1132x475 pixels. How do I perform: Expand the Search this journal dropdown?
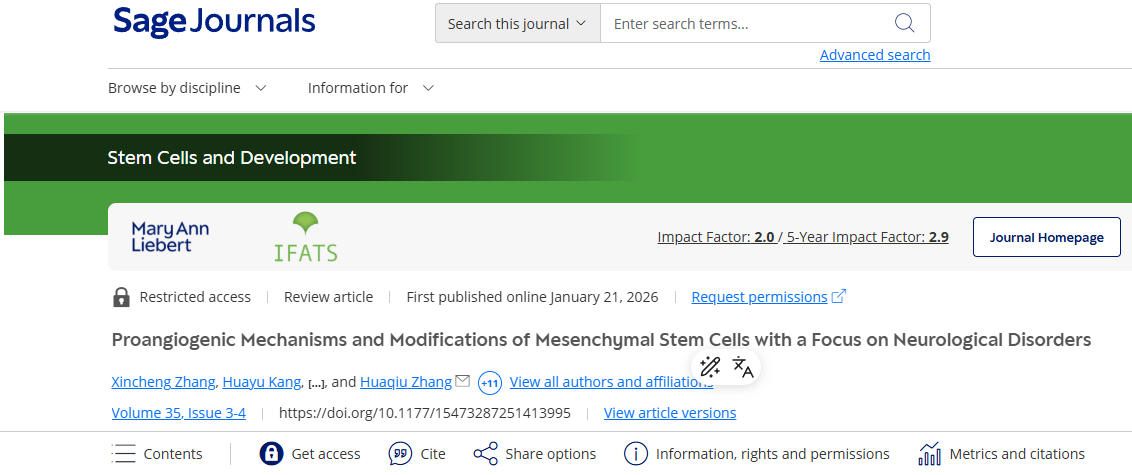click(517, 24)
